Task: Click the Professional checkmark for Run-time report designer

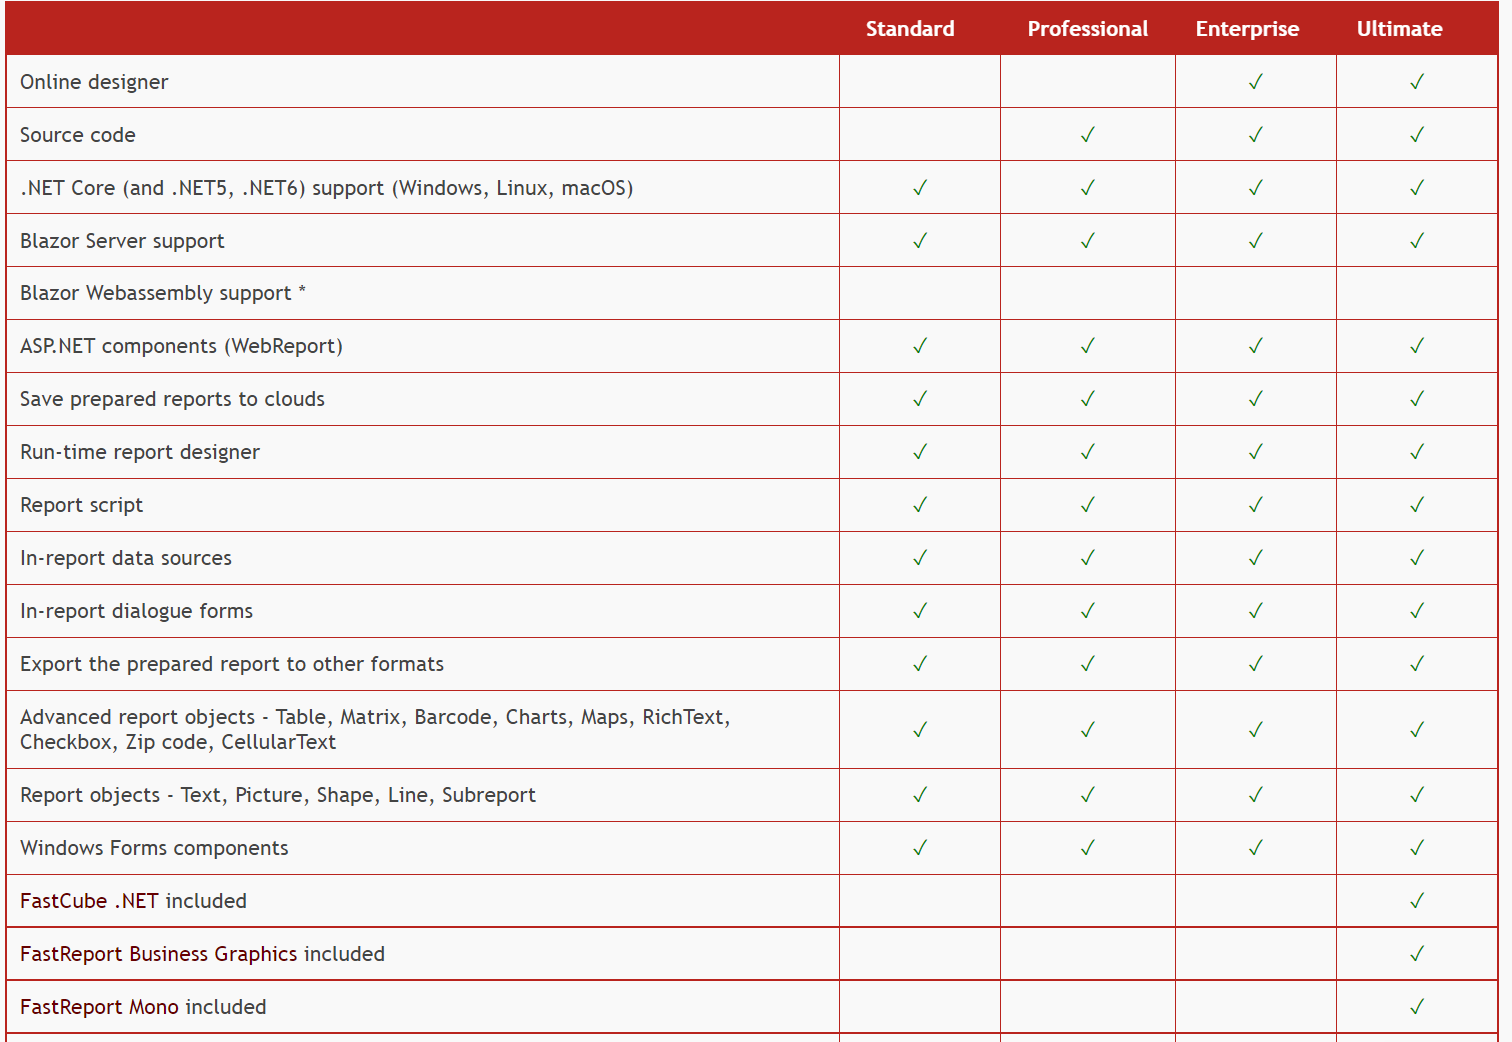Action: (1087, 452)
